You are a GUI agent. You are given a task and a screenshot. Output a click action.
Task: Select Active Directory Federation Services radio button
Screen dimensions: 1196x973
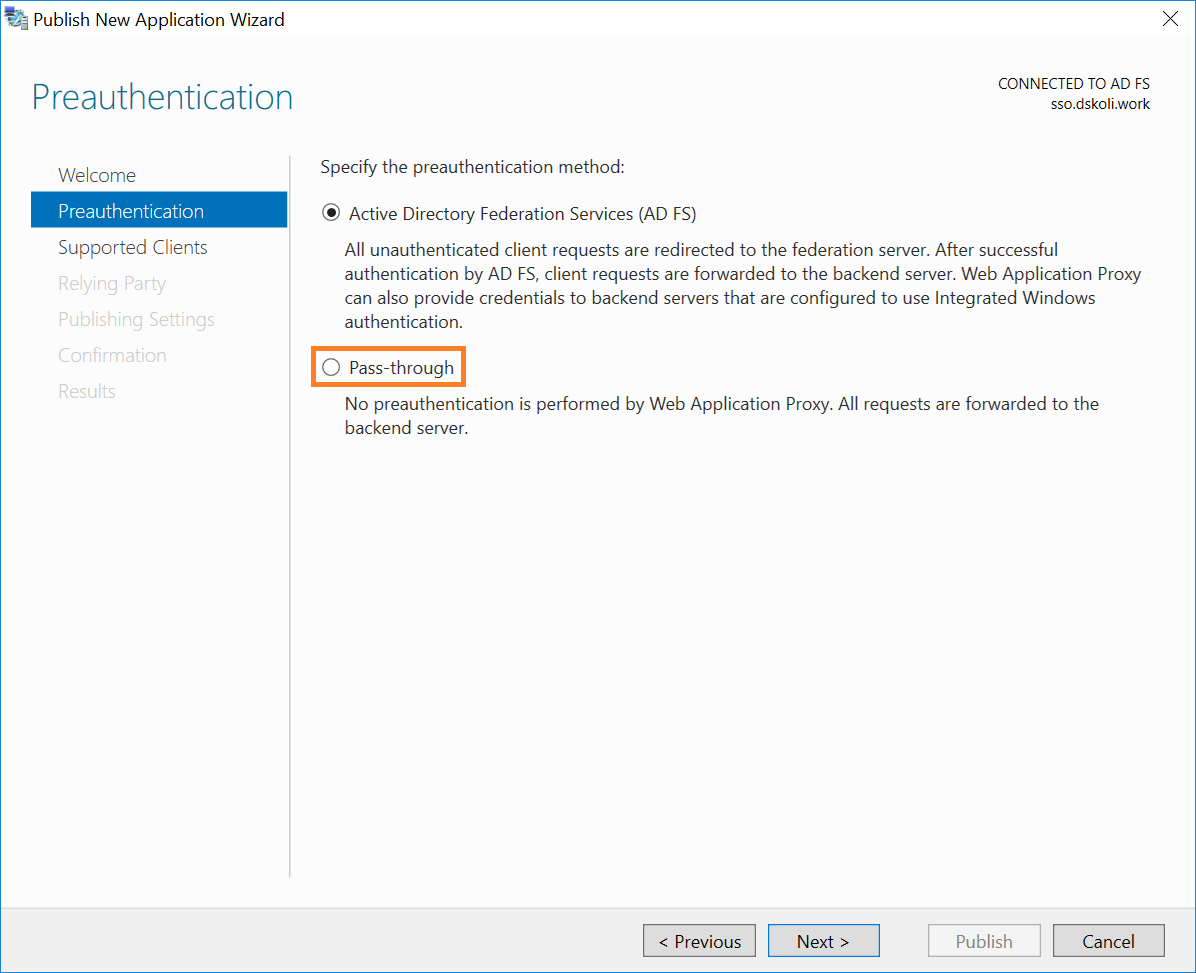pos(331,214)
